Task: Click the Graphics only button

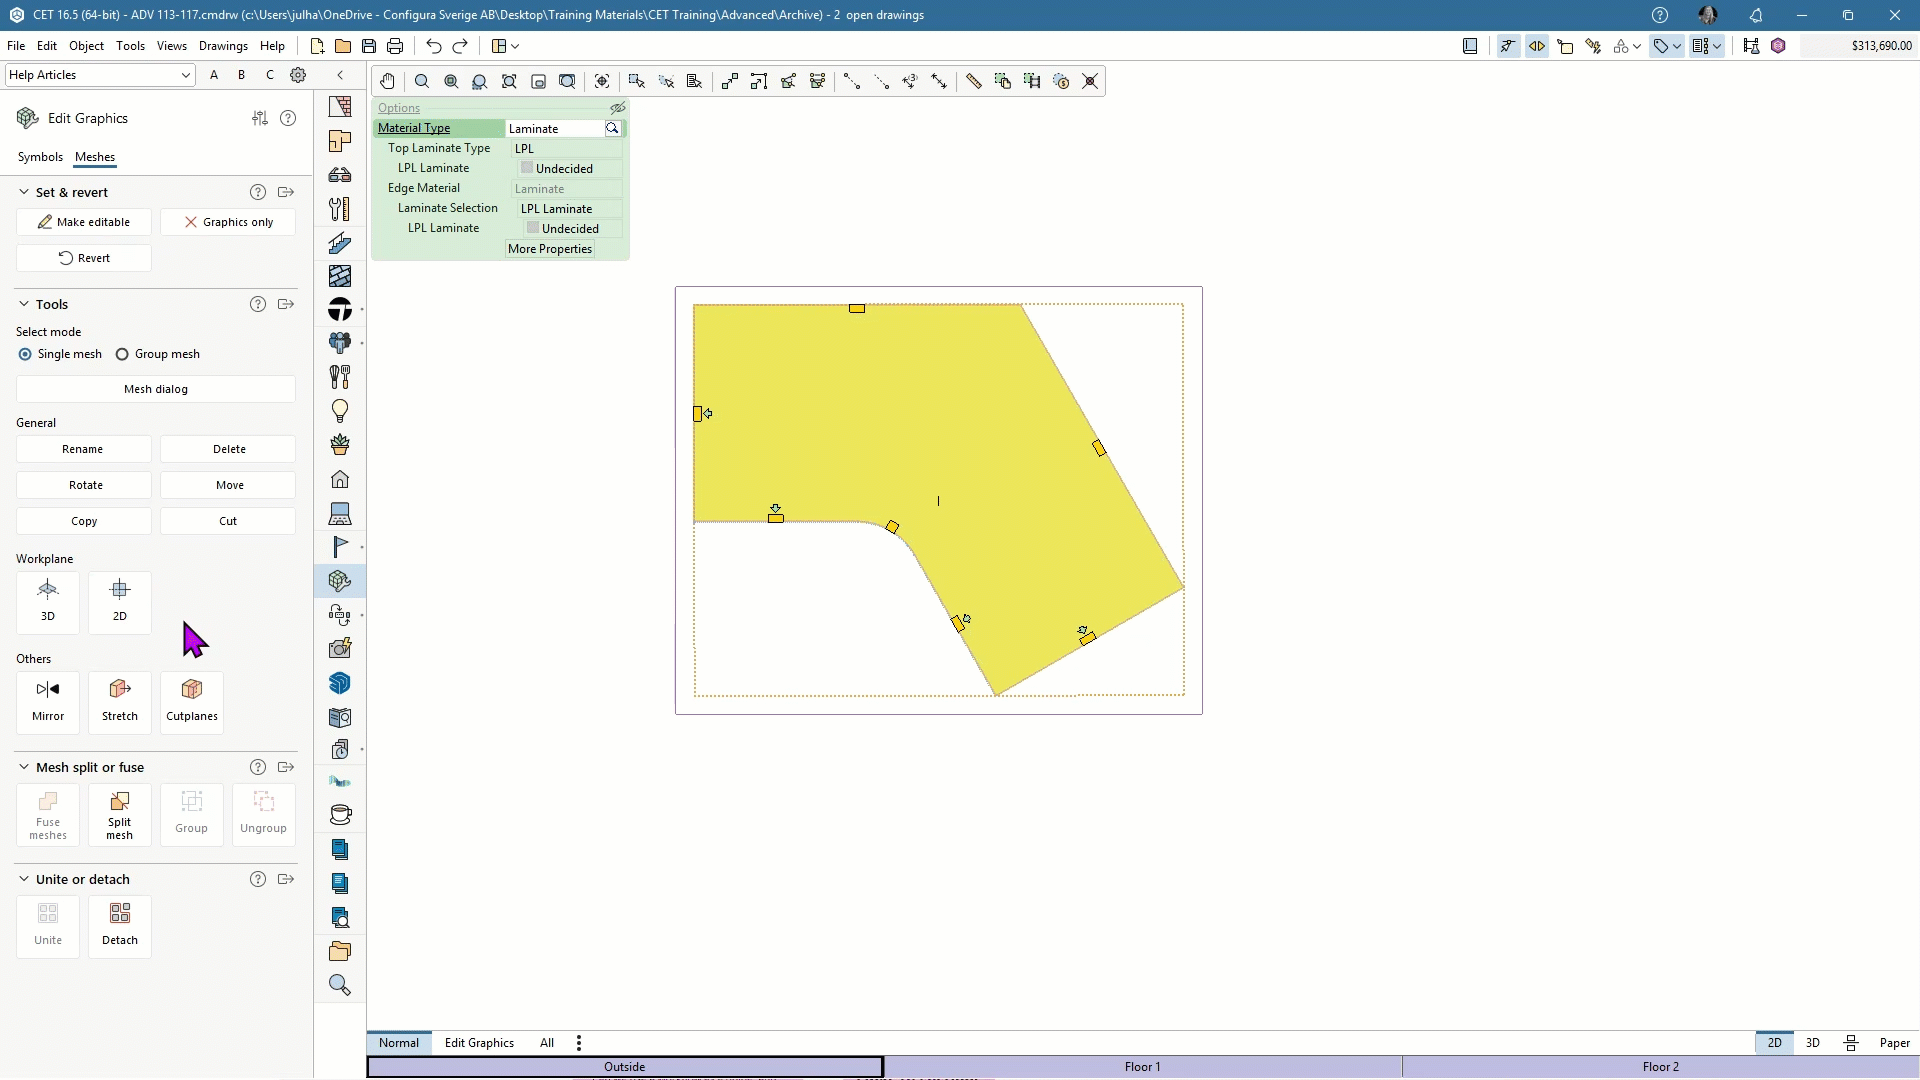Action: coord(228,222)
